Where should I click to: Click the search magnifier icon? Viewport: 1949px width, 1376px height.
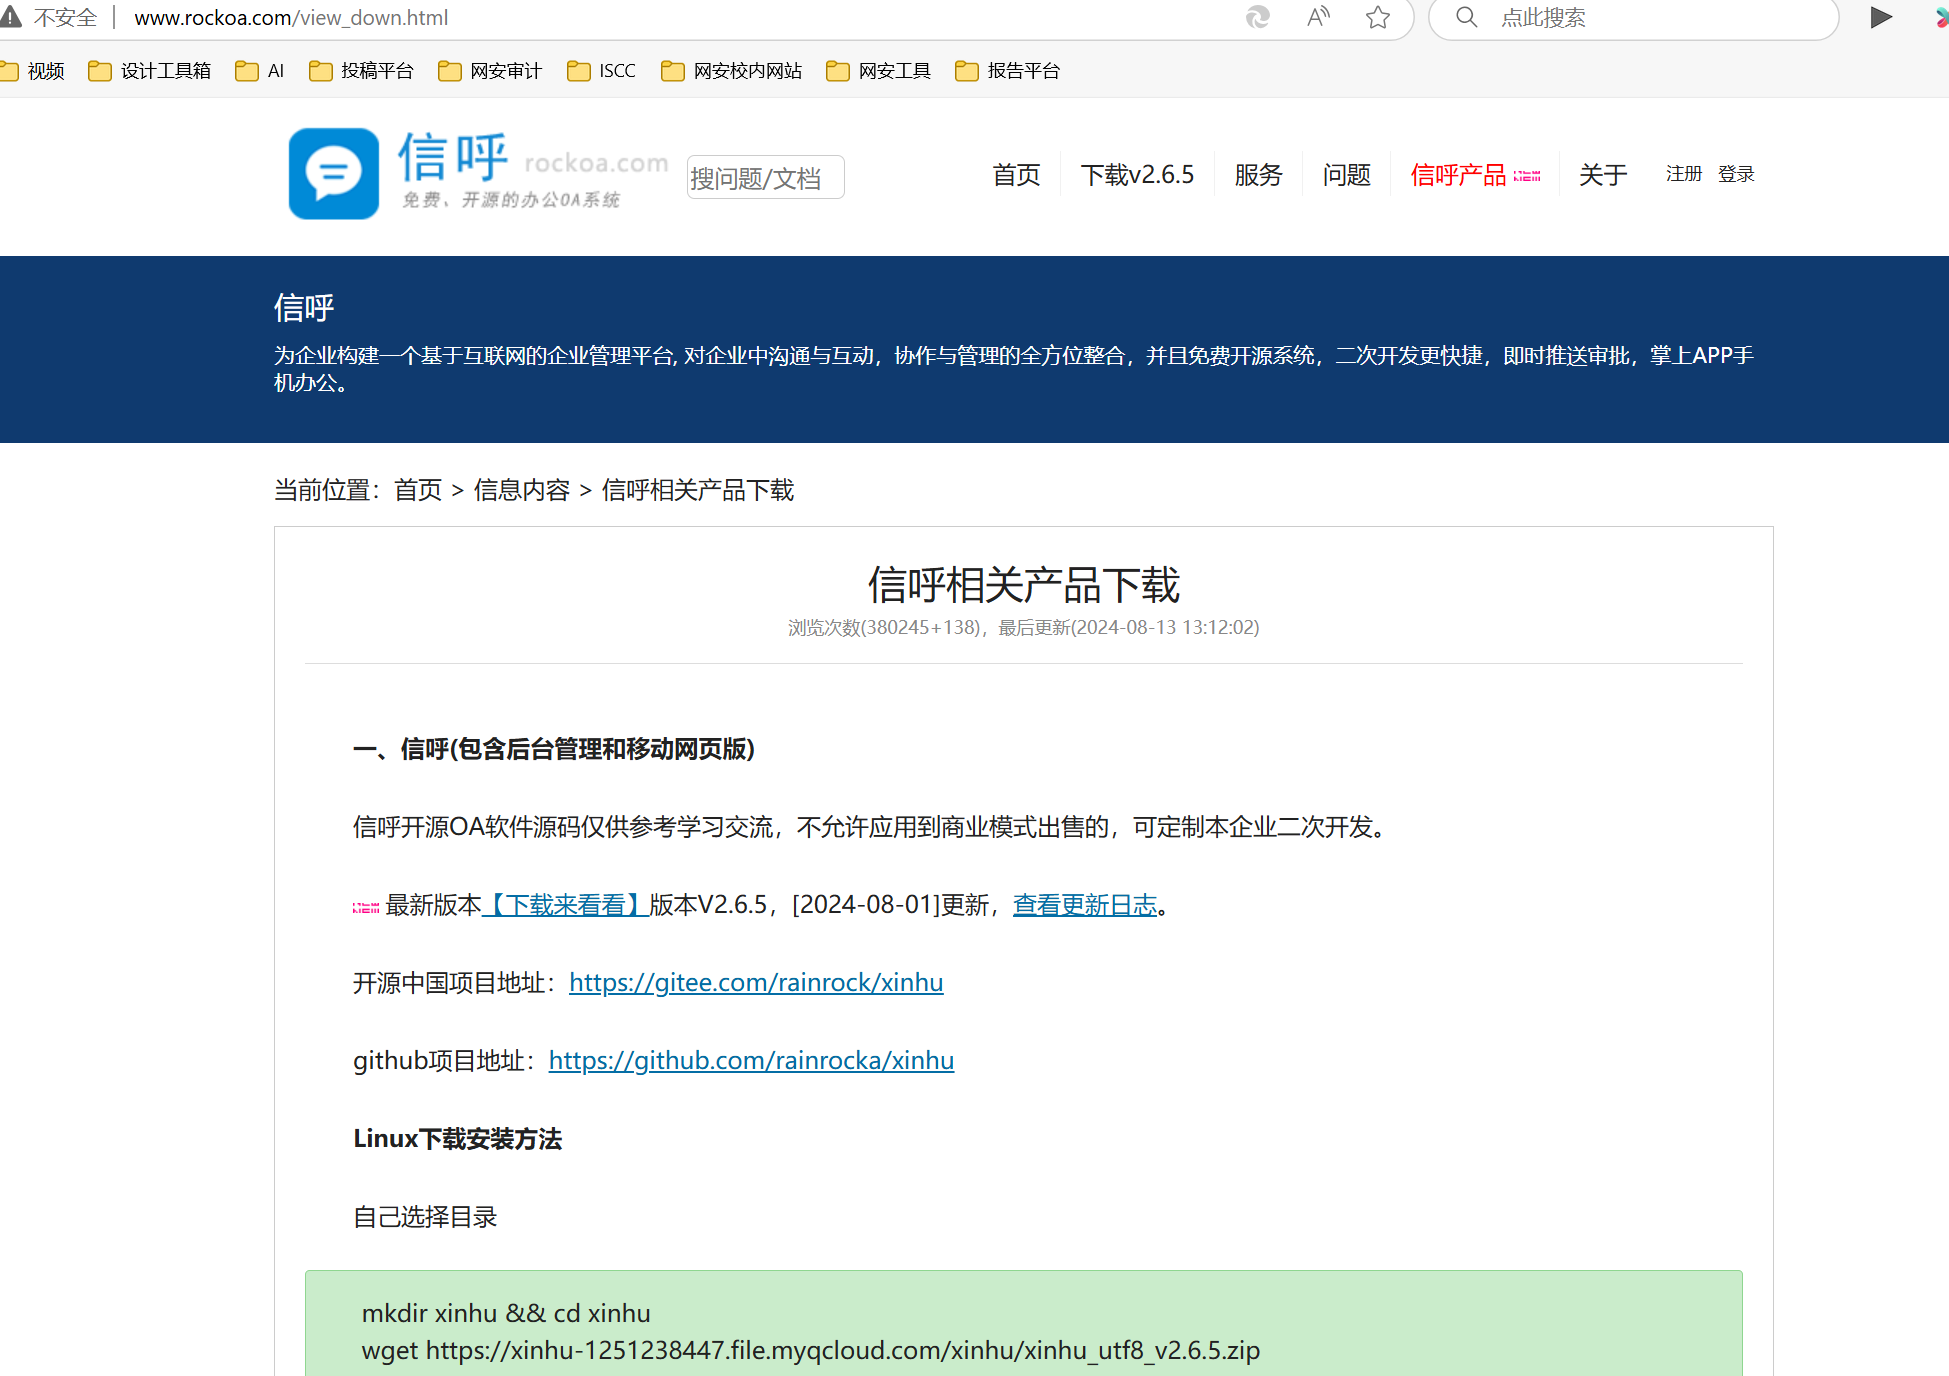(1466, 17)
